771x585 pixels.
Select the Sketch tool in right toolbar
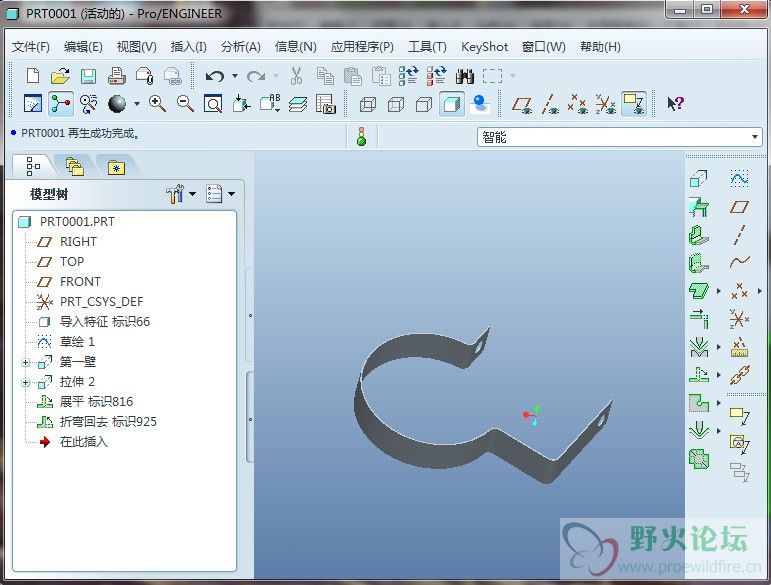739,178
